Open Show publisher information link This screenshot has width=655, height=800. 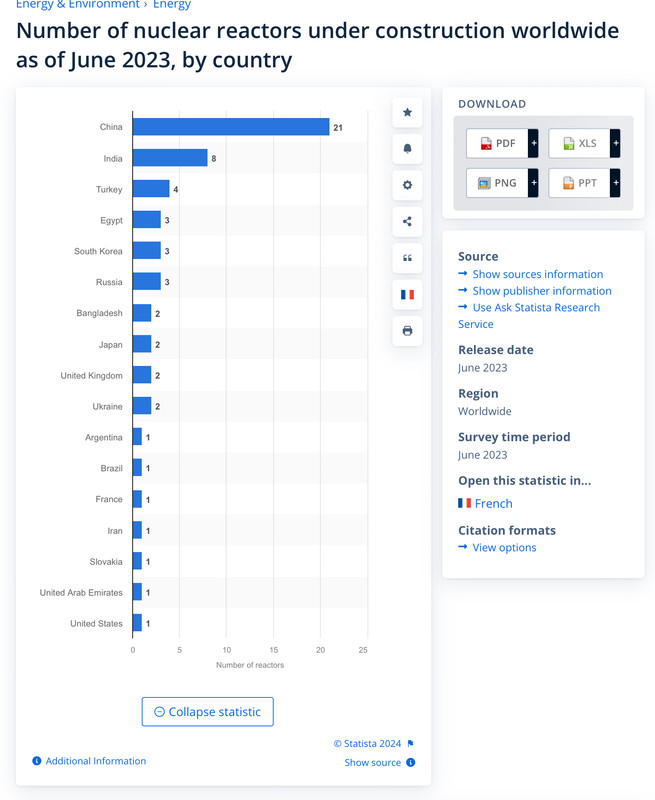pos(542,291)
